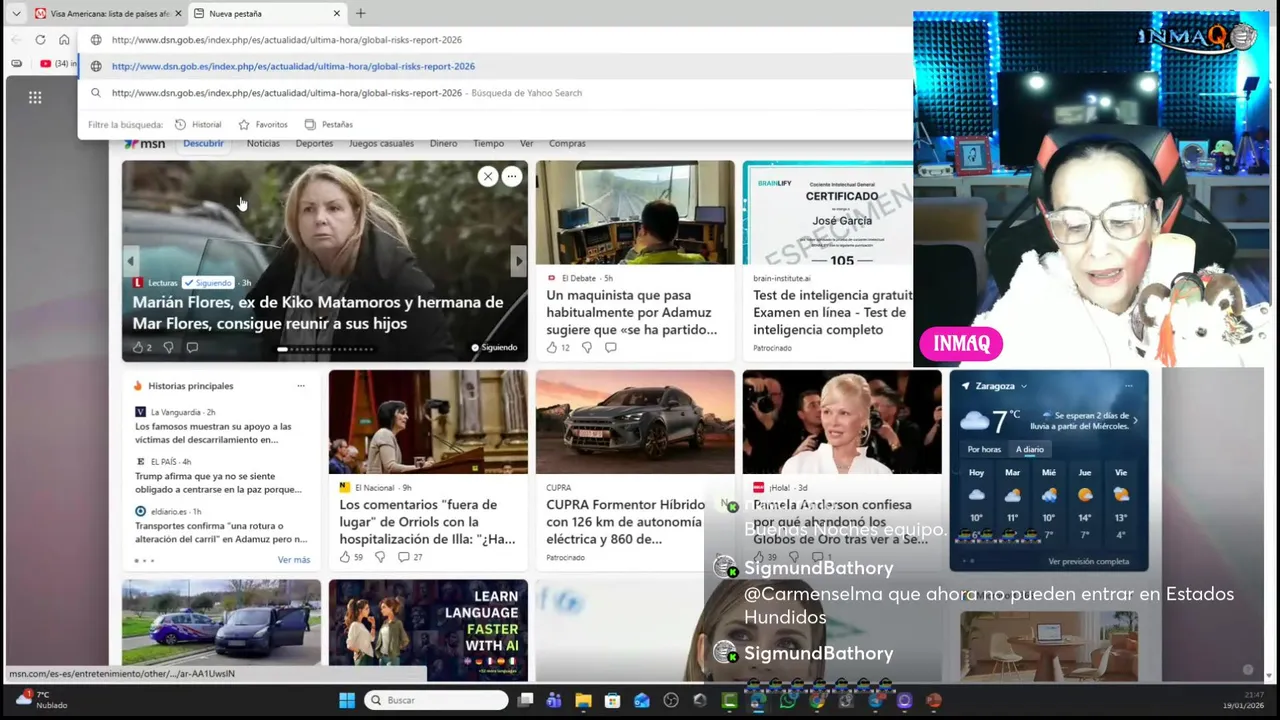Close the Visa Americana tab
Image resolution: width=1280 pixels, height=720 pixels.
tap(179, 13)
